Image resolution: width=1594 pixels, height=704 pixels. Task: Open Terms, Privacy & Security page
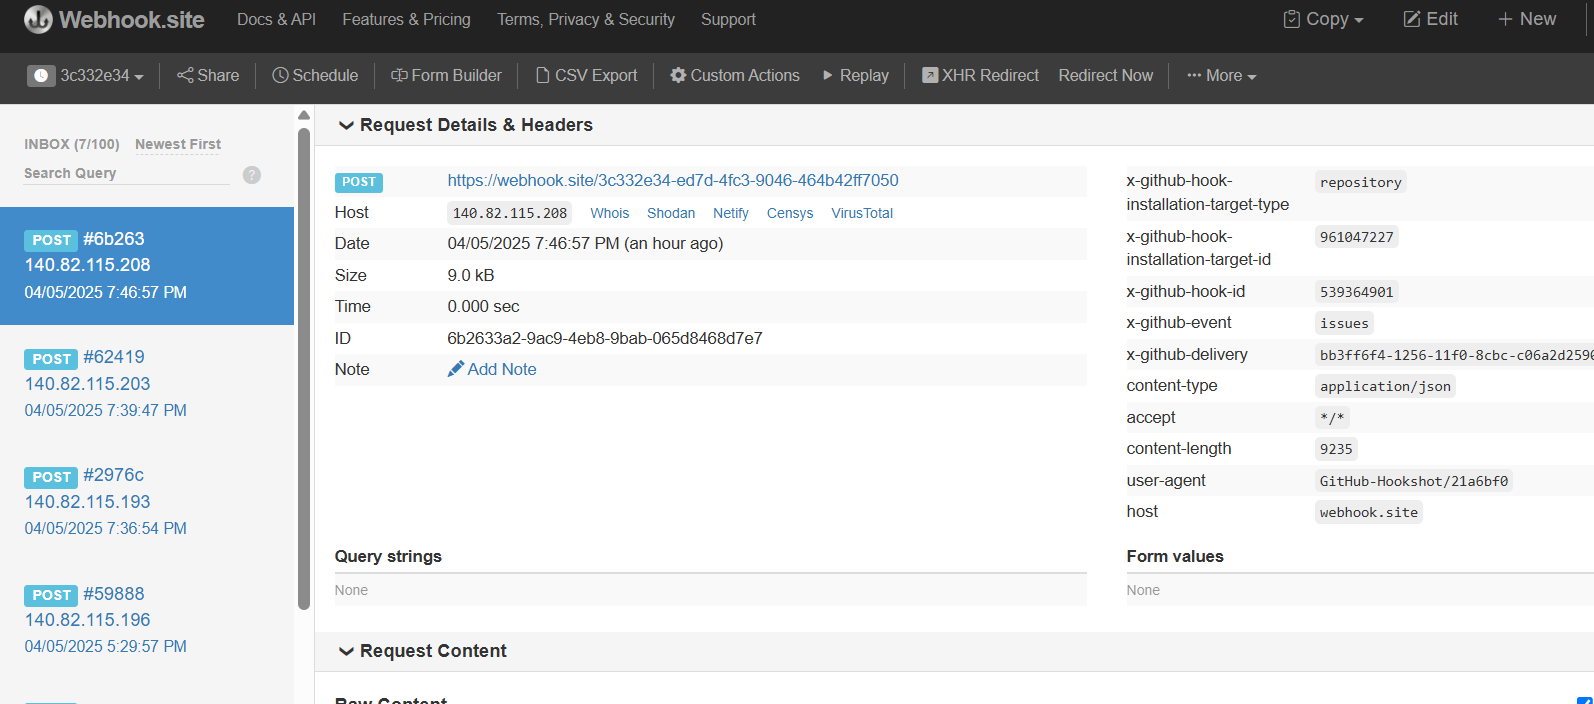point(586,20)
